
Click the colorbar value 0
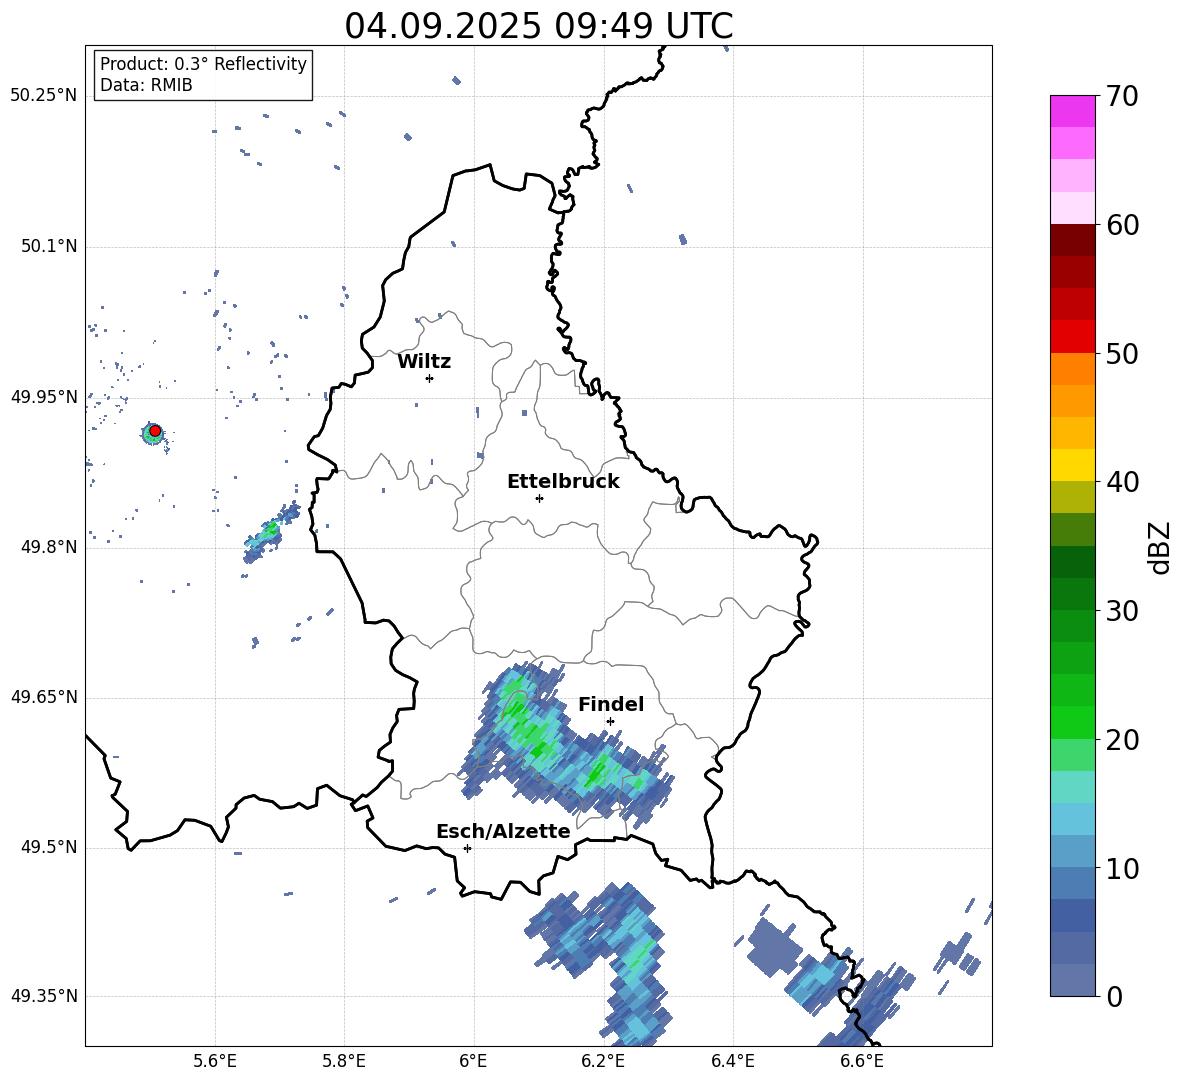point(1115,996)
